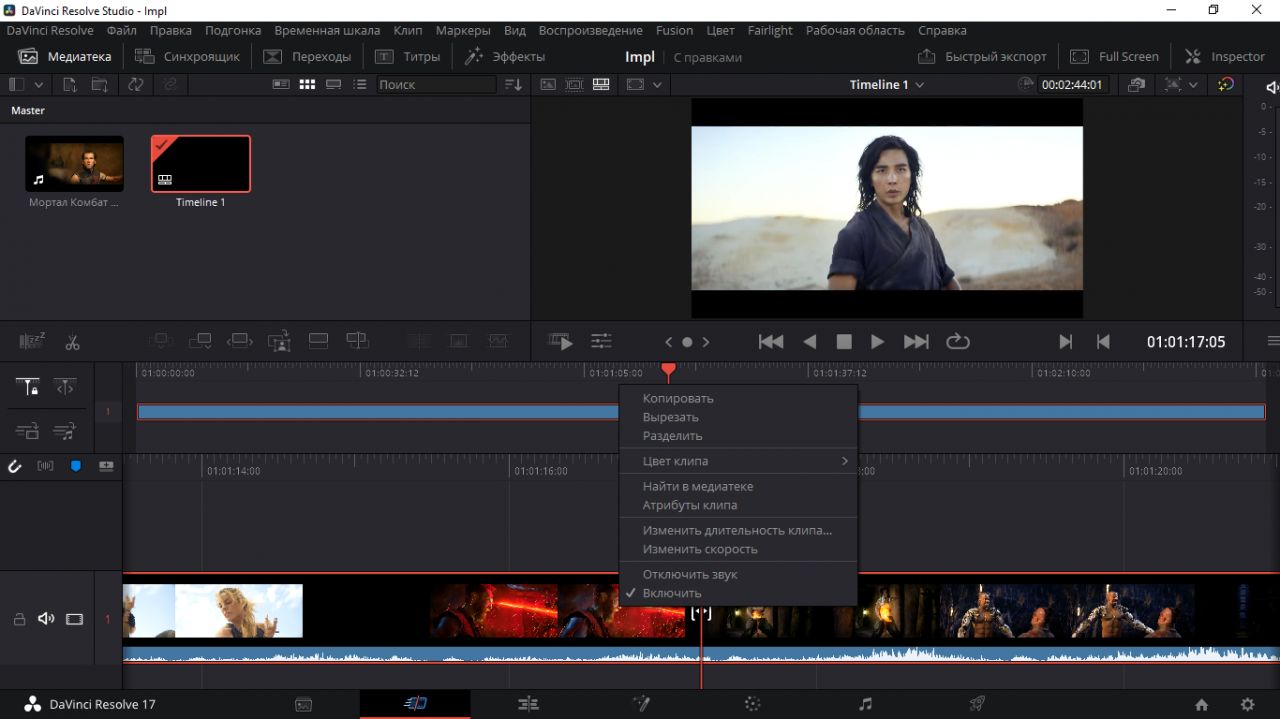Click the Sync Clips icon
1280x719 pixels.
point(136,85)
